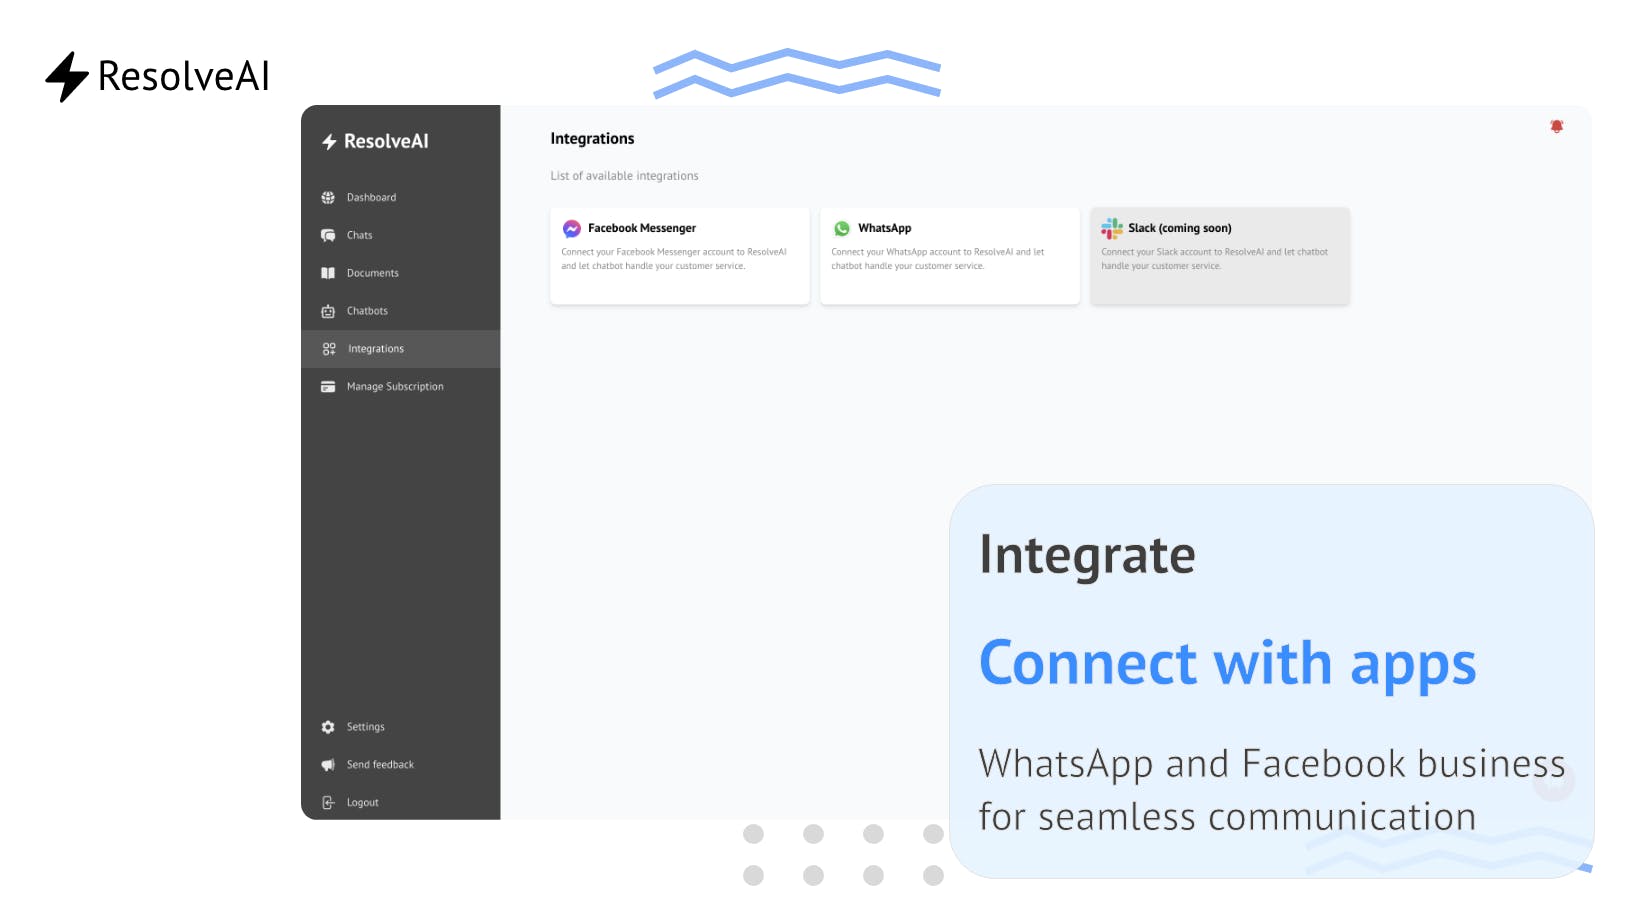Screen dimensions: 1640x924
Task: Click the Facebook Messenger logo icon
Action: (572, 229)
